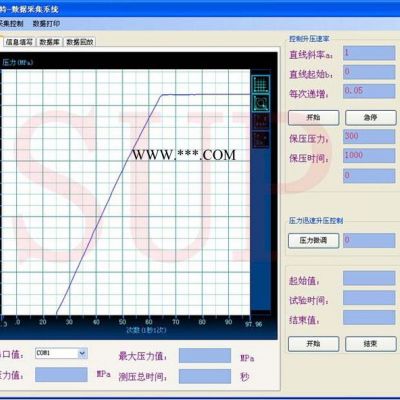Open the 数据打印 menu
Viewport: 400px width, 400px height.
[46, 24]
